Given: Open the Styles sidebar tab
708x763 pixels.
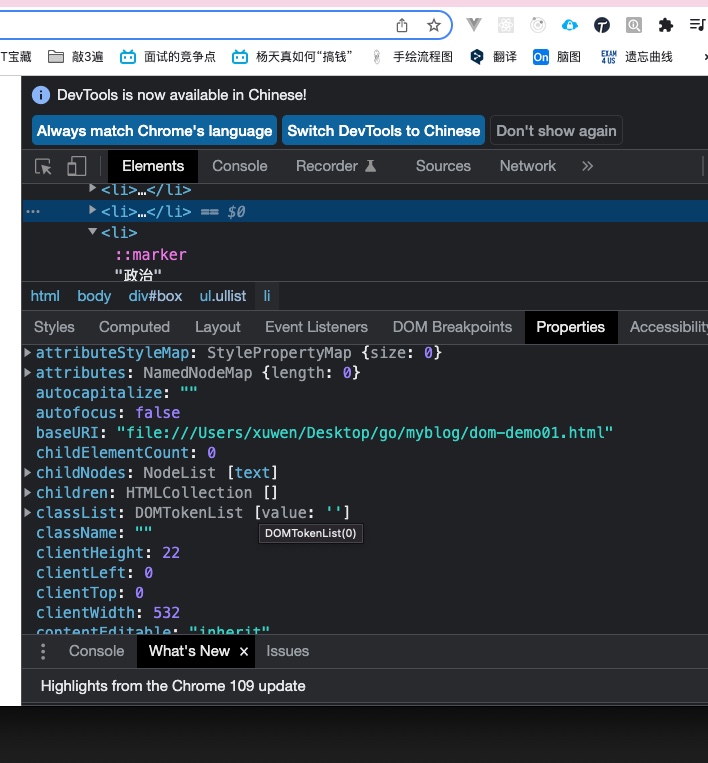Looking at the screenshot, I should click(x=54, y=327).
